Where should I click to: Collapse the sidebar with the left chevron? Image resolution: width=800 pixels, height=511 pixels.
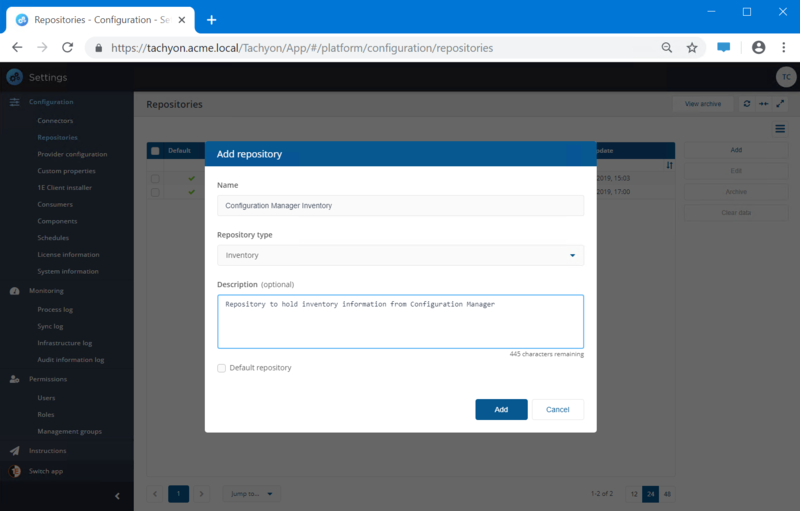coord(117,495)
